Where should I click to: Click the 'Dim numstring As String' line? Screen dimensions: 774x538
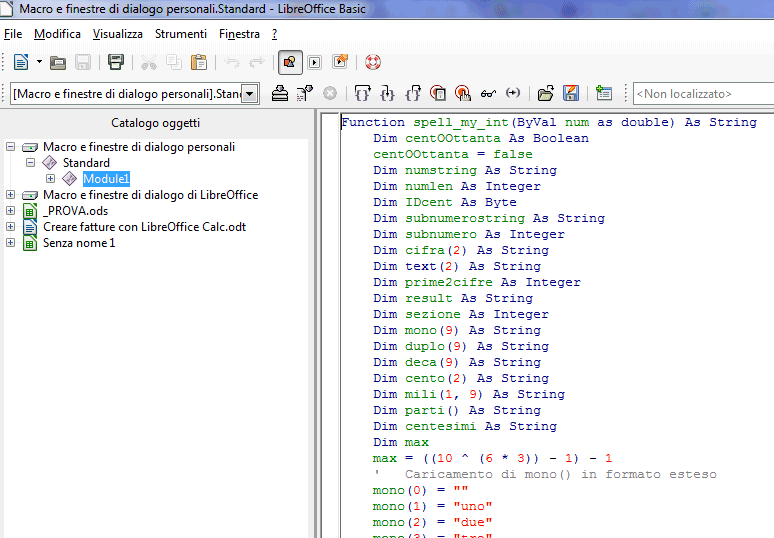465,170
